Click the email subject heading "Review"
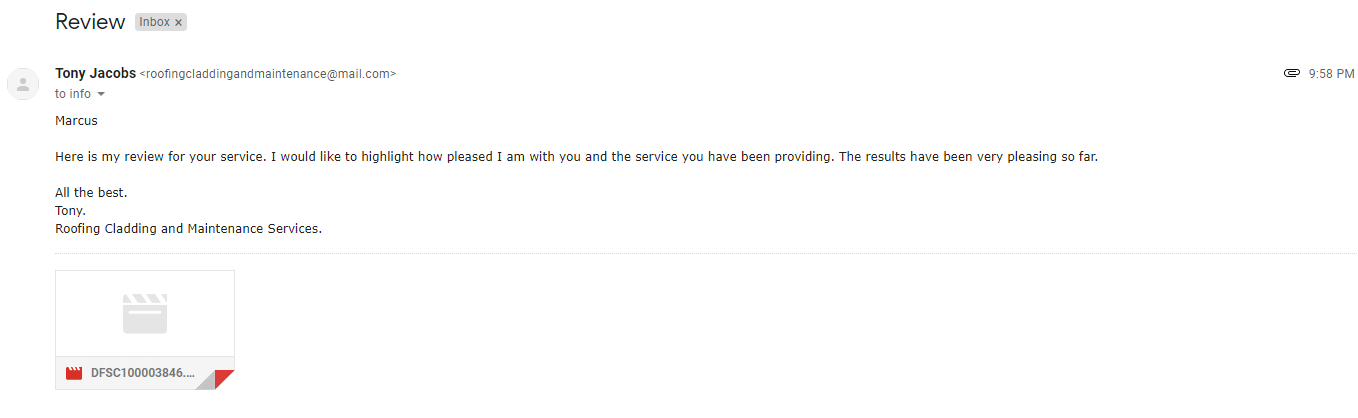Image resolution: width=1358 pixels, height=418 pixels. point(90,21)
